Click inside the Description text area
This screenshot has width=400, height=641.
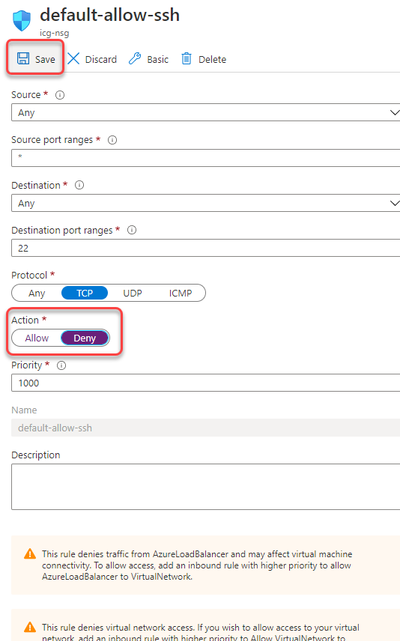pyautogui.click(x=205, y=486)
